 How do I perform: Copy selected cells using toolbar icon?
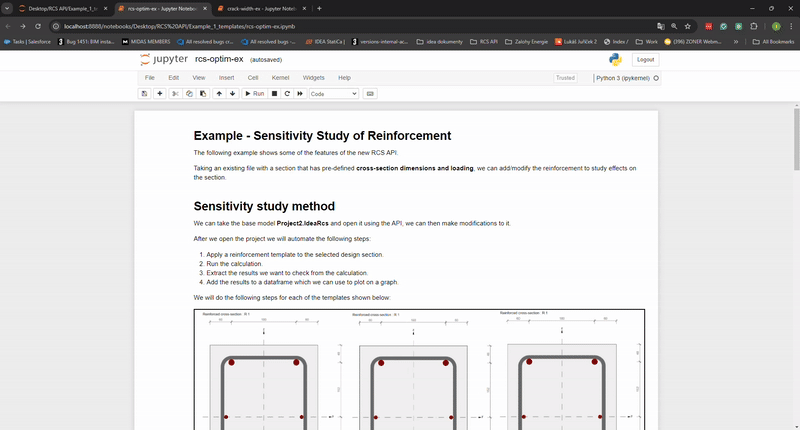tap(189, 93)
